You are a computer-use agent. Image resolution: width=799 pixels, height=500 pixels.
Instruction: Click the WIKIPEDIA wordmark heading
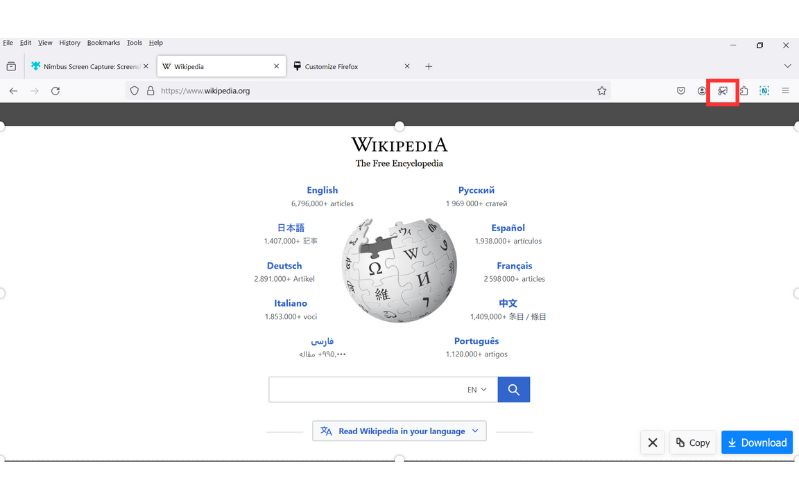click(x=399, y=145)
